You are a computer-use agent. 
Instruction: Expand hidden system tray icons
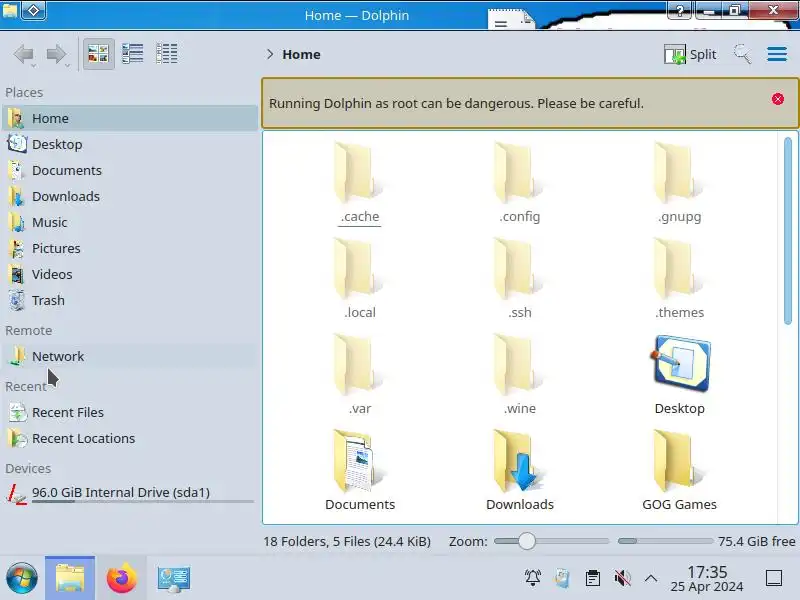pyautogui.click(x=651, y=578)
